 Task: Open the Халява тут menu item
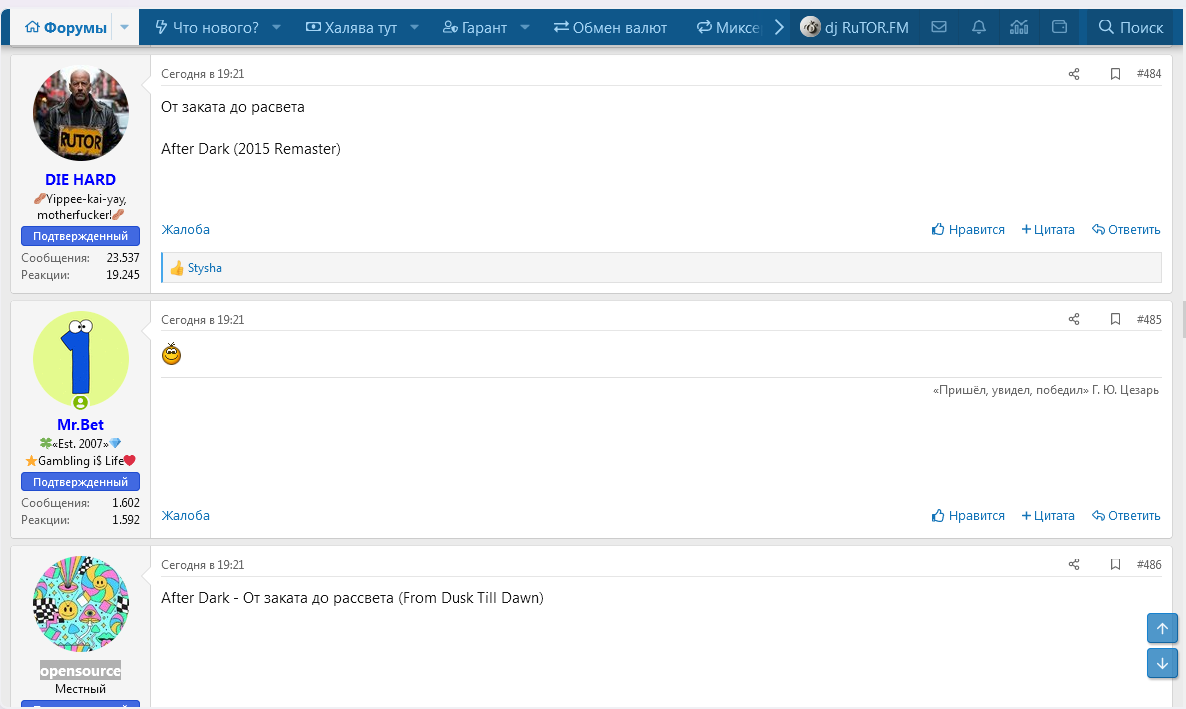click(x=351, y=27)
